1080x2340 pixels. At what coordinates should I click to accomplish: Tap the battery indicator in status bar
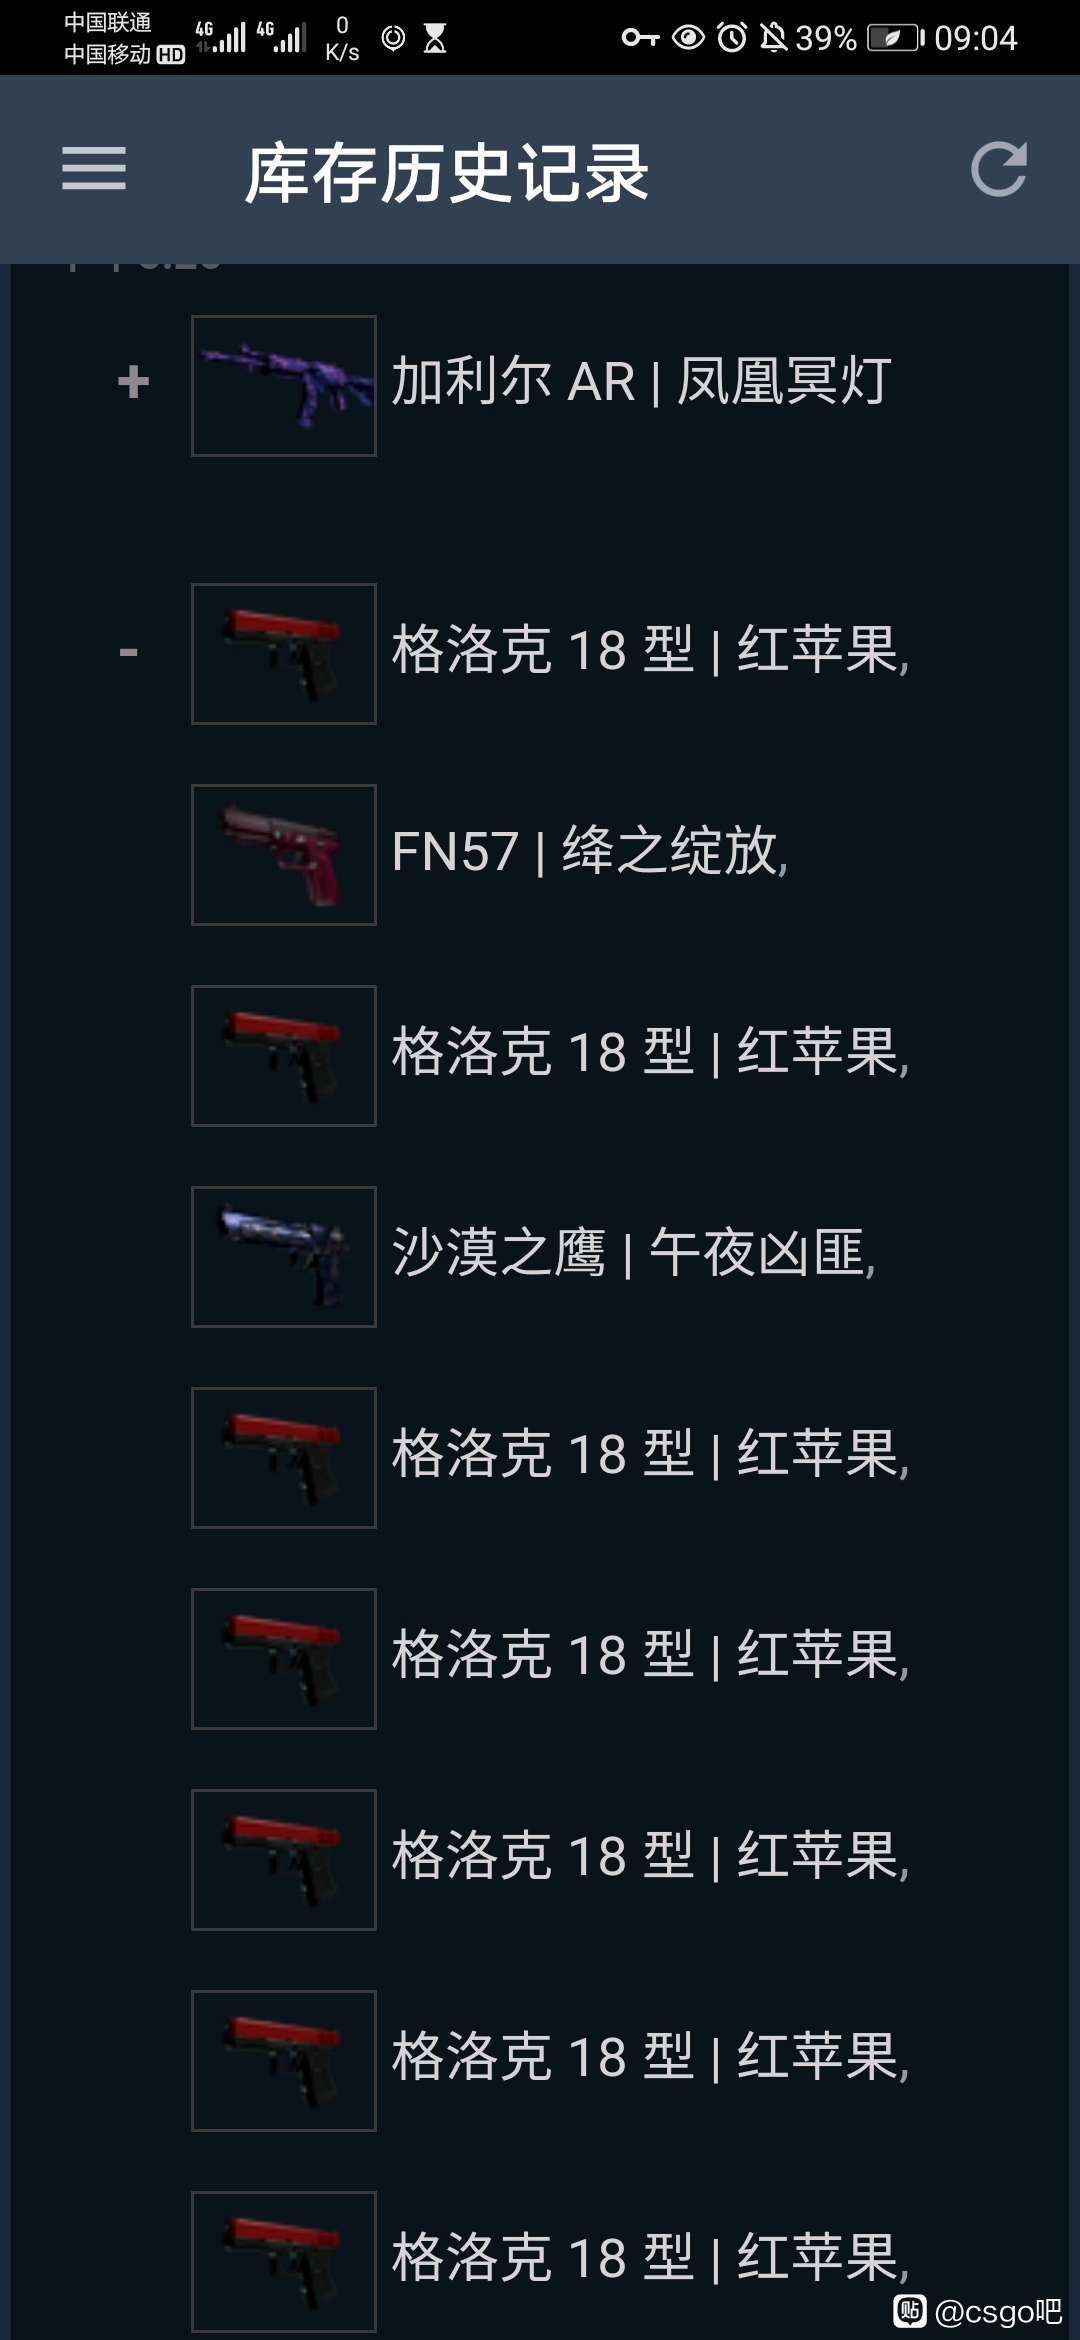[895, 38]
